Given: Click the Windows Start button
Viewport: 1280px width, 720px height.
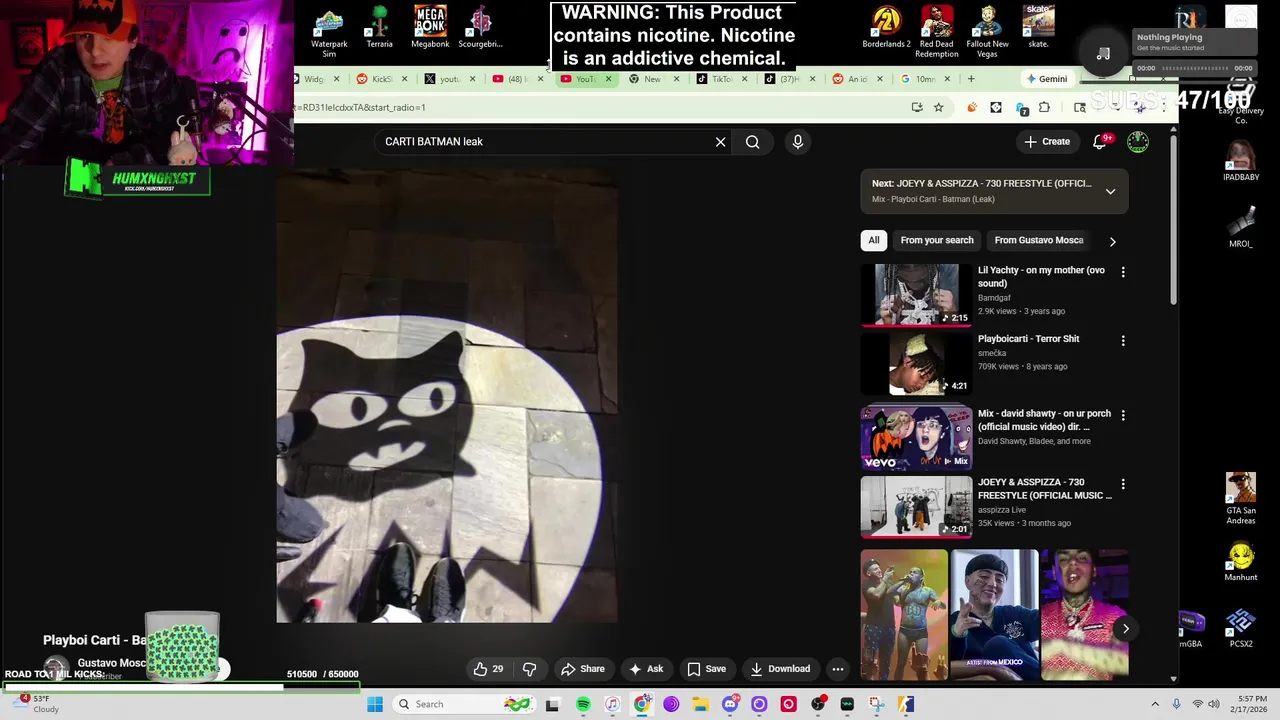Looking at the screenshot, I should click(375, 704).
